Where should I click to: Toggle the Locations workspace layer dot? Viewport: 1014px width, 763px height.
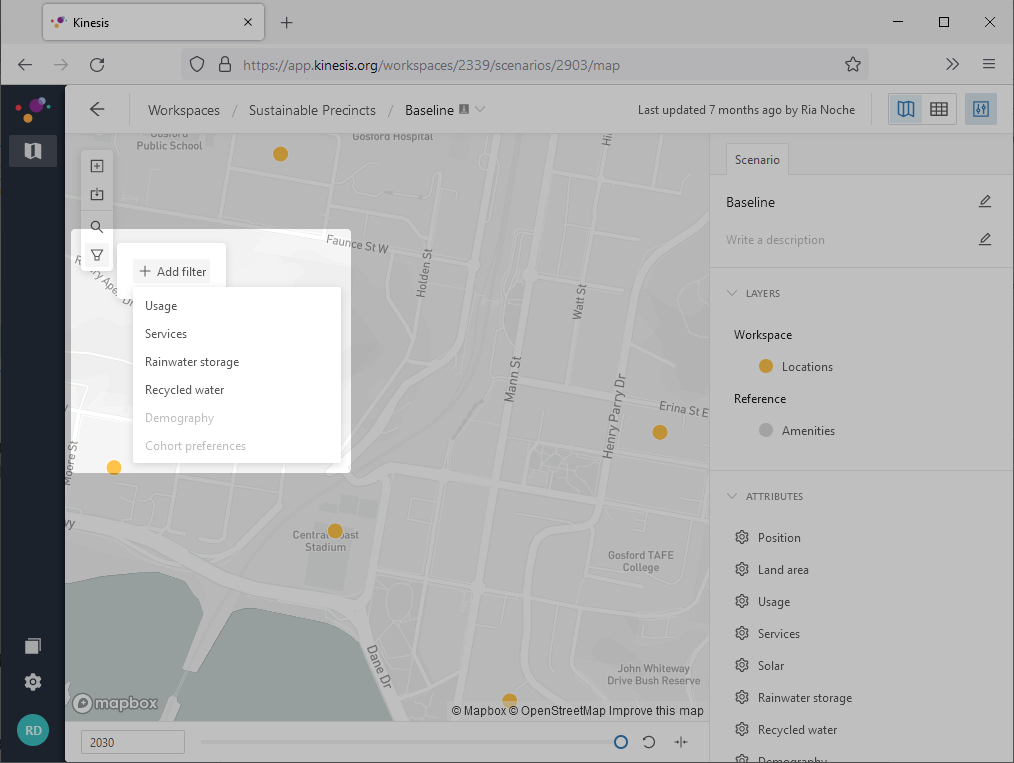[x=764, y=366]
